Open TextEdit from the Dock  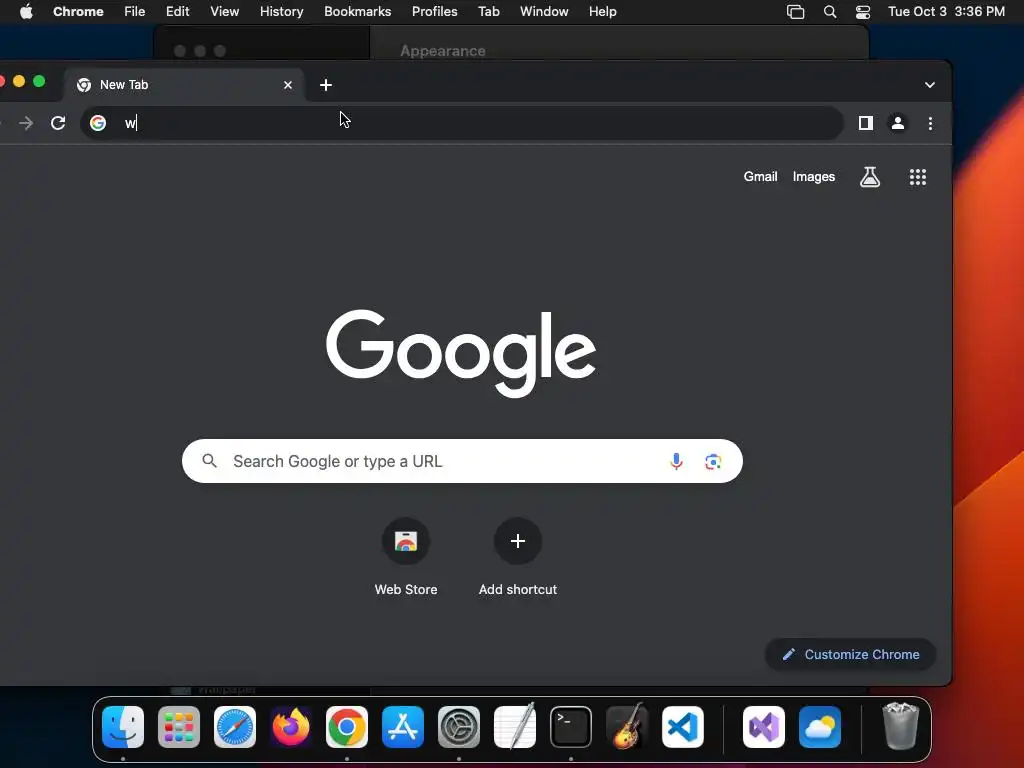(515, 727)
